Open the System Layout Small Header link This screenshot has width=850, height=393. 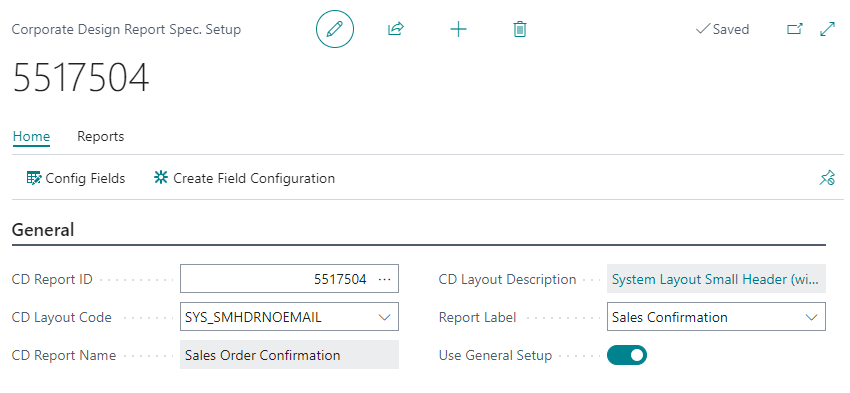point(717,279)
